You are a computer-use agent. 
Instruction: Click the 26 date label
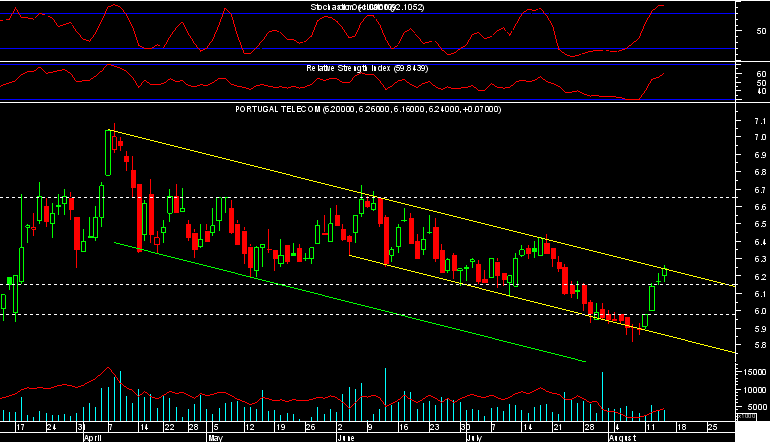click(310, 427)
